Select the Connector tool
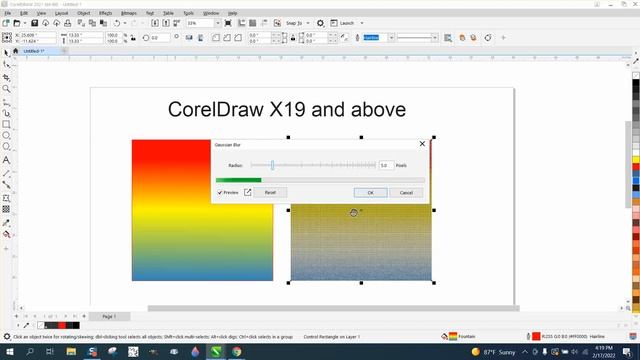Image resolution: width=640 pixels, height=360 pixels. click(x=7, y=184)
